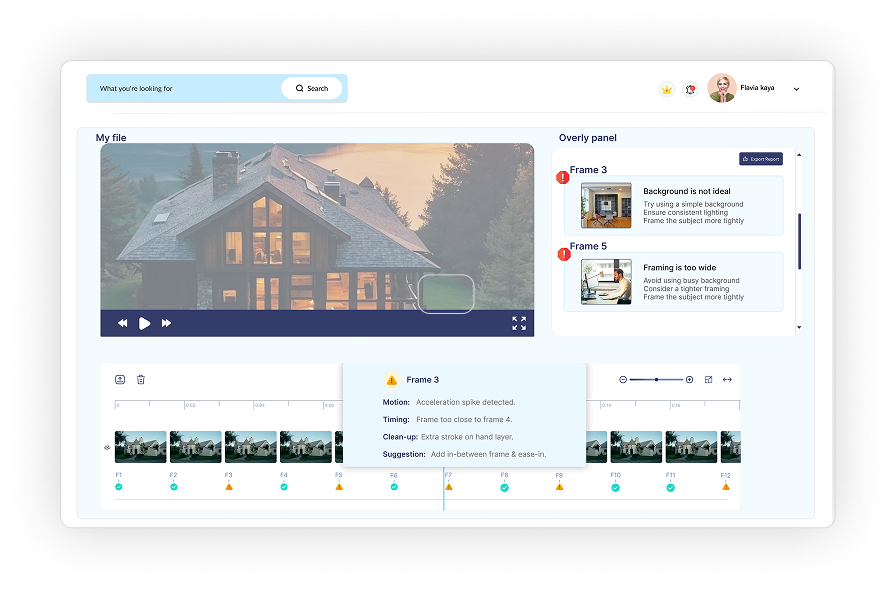Click the Export Report button
This screenshot has width=896, height=589.
[760, 158]
